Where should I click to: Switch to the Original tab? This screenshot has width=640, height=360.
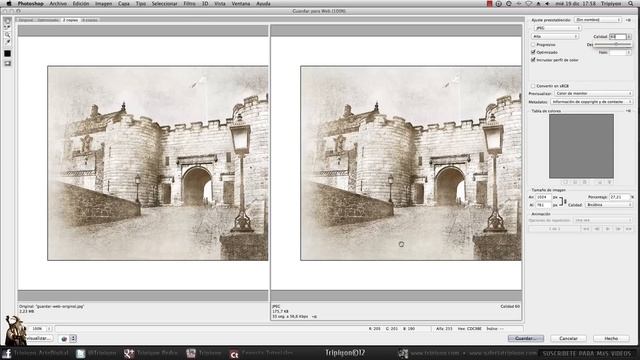(25, 20)
